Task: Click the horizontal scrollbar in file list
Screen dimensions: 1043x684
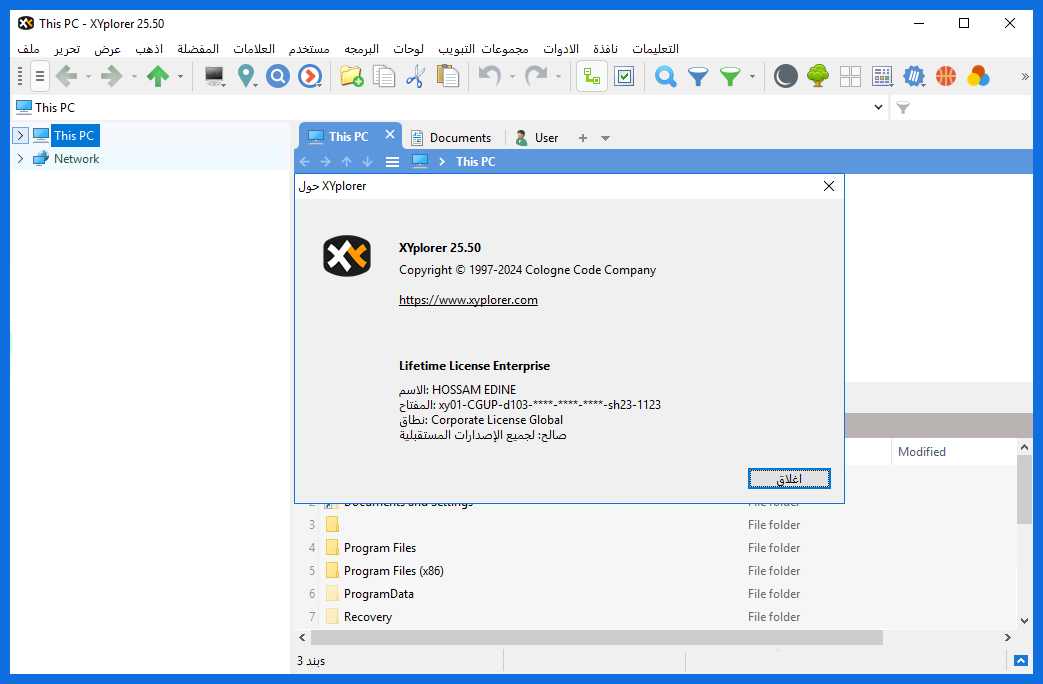Action: tap(597, 637)
